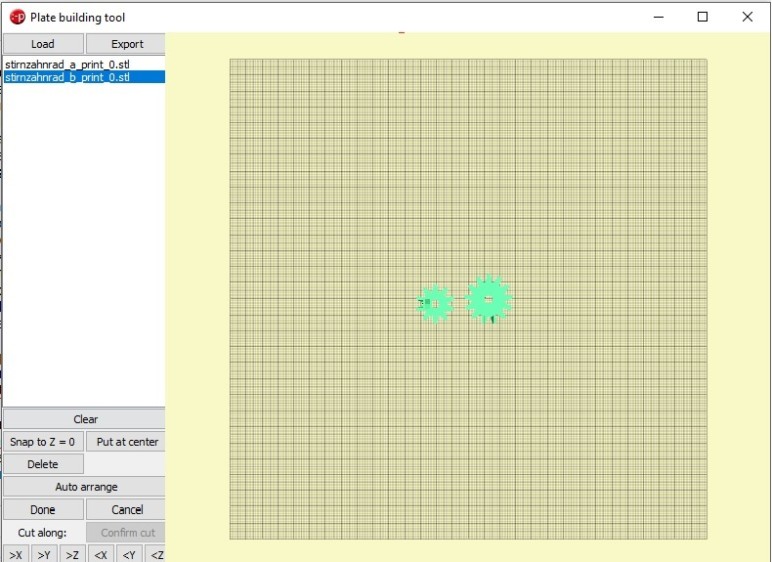
Task: Cut along the >Y axis
Action: click(43, 554)
